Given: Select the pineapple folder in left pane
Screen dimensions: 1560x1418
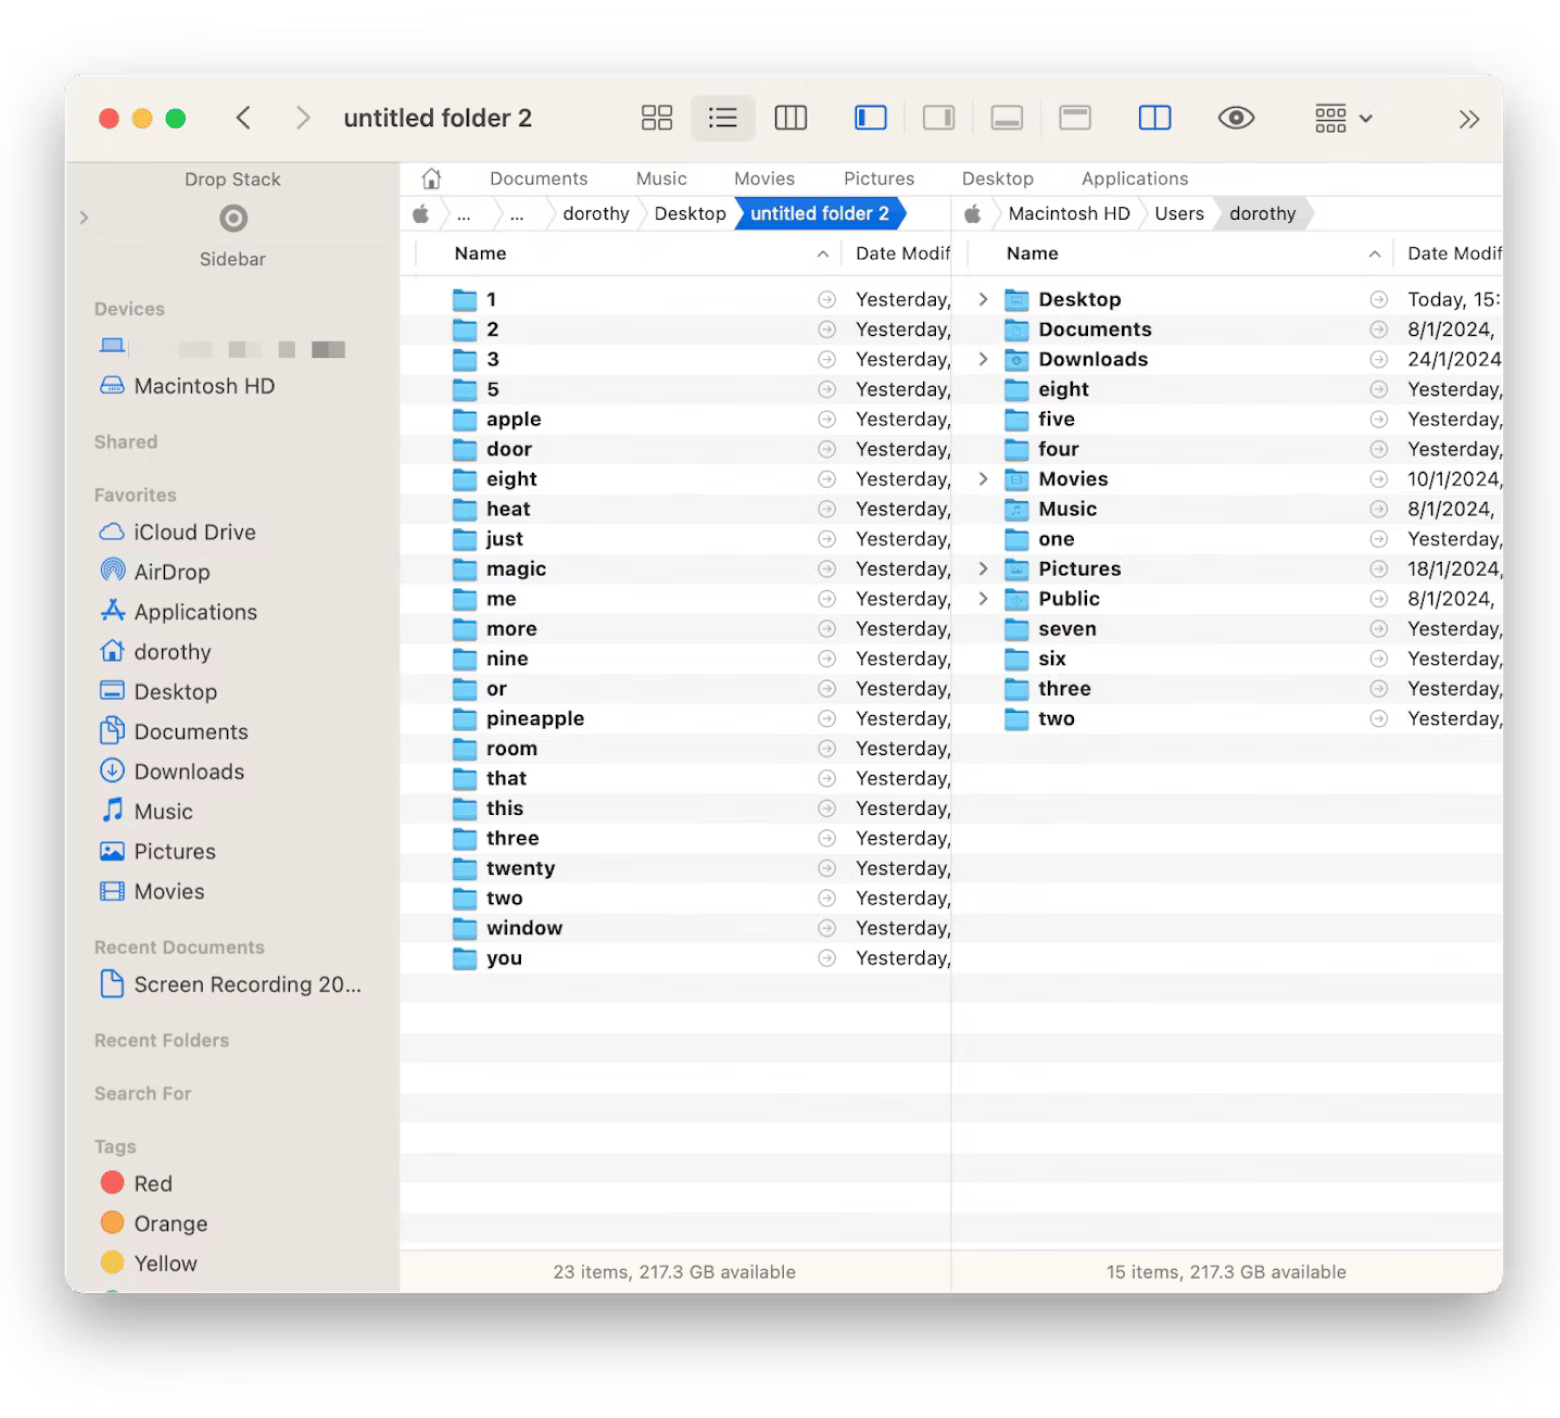Looking at the screenshot, I should [534, 719].
